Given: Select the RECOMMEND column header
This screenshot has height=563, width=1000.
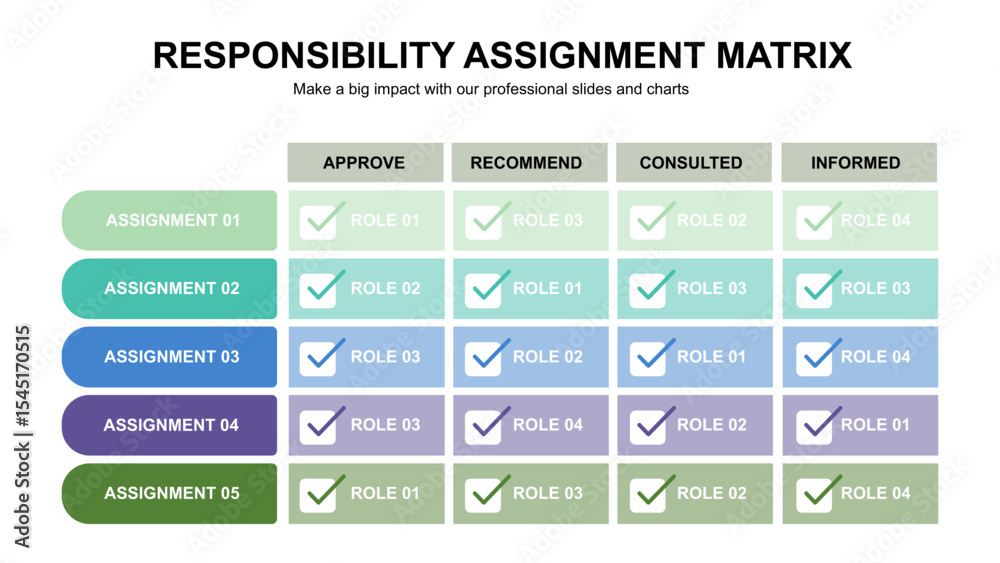Looking at the screenshot, I should 529,163.
